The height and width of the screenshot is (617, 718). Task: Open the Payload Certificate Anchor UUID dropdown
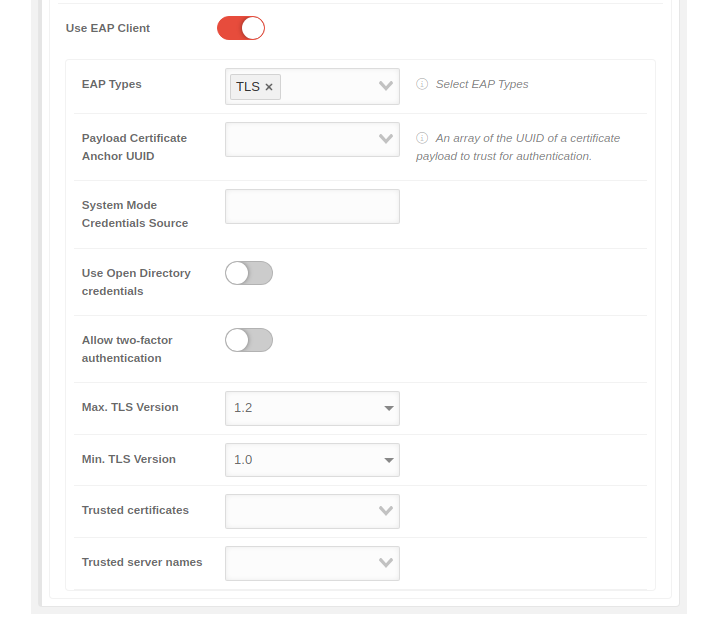coord(312,139)
